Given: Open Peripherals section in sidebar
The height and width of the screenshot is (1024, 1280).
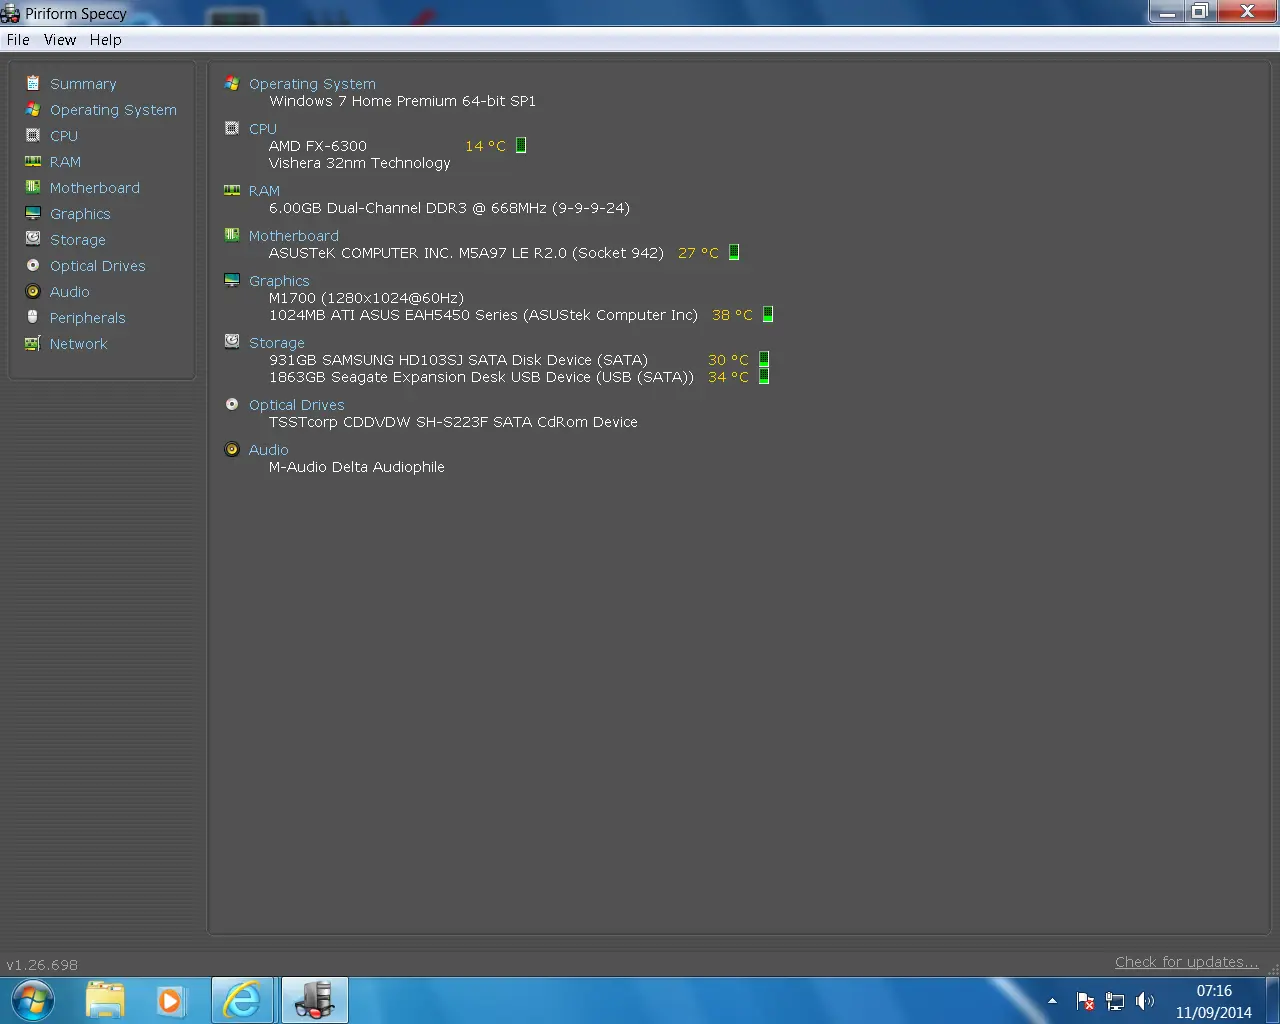Looking at the screenshot, I should (x=88, y=318).
